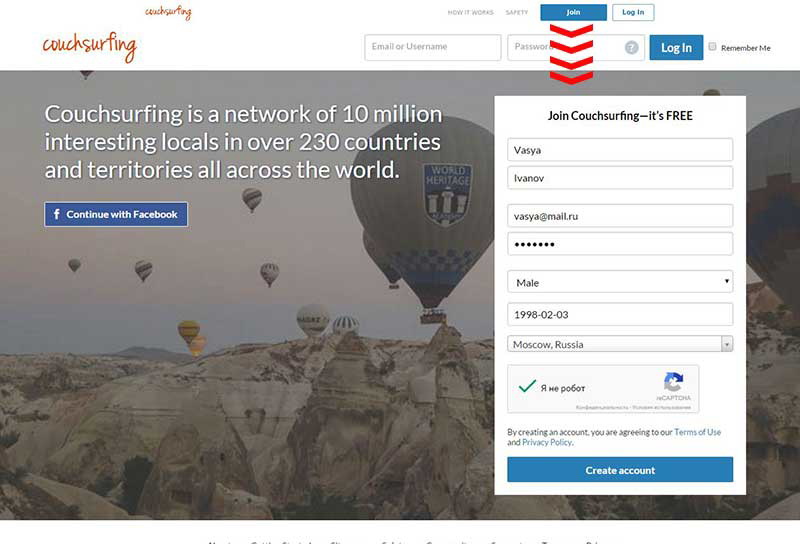Click the small Log In button at top
This screenshot has width=800, height=544.
point(633,12)
